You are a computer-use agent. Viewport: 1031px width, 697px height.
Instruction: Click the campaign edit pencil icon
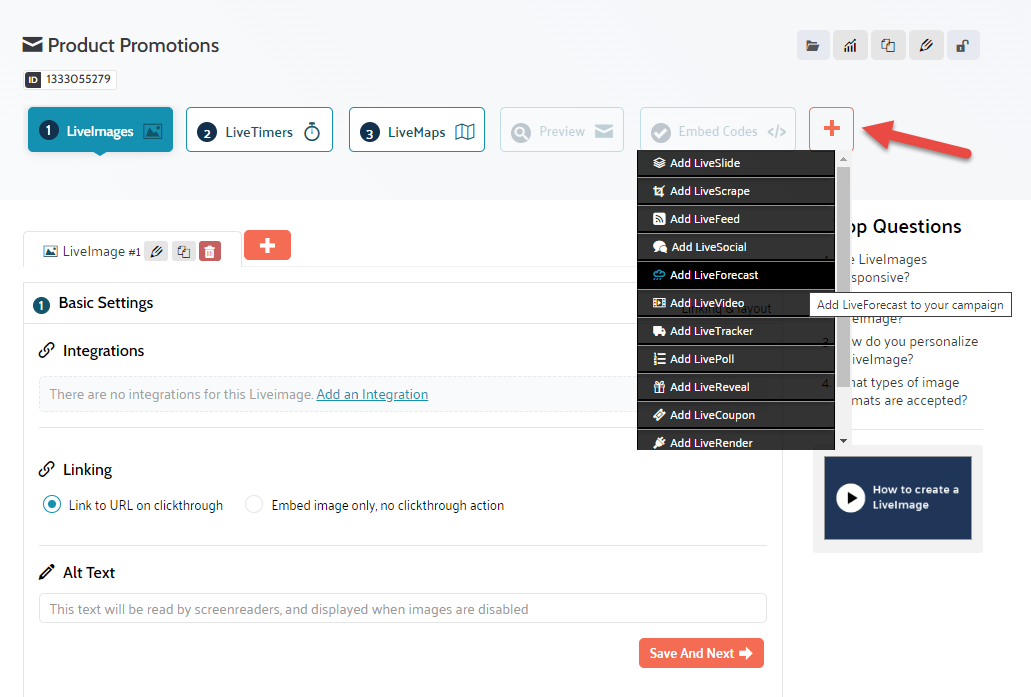click(926, 46)
